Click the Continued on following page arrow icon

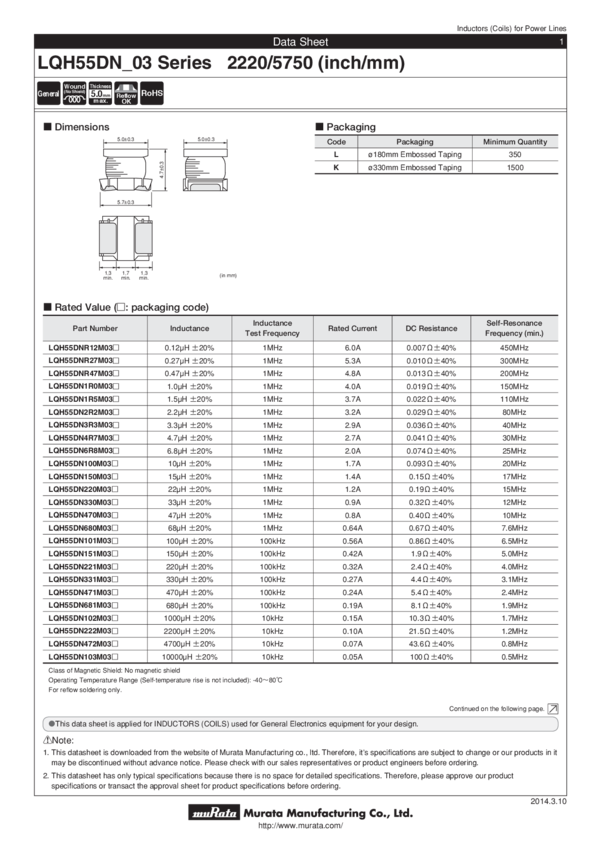pyautogui.click(x=553, y=709)
